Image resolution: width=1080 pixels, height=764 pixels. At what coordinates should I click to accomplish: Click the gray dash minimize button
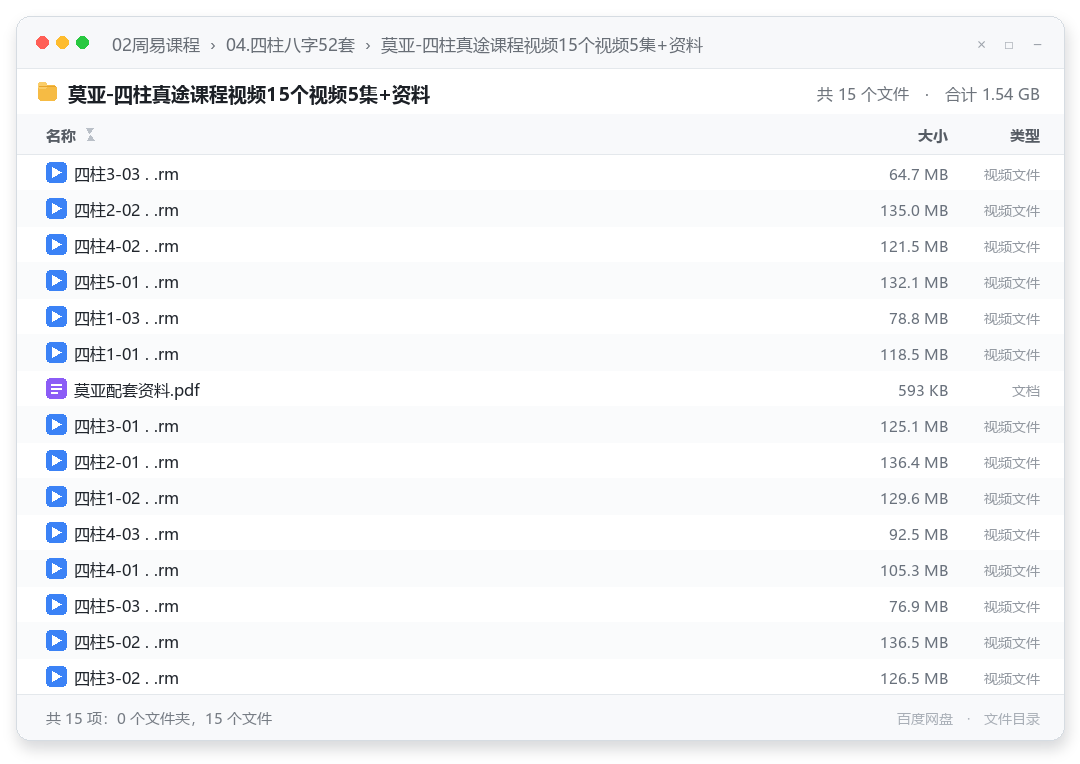click(x=1037, y=45)
